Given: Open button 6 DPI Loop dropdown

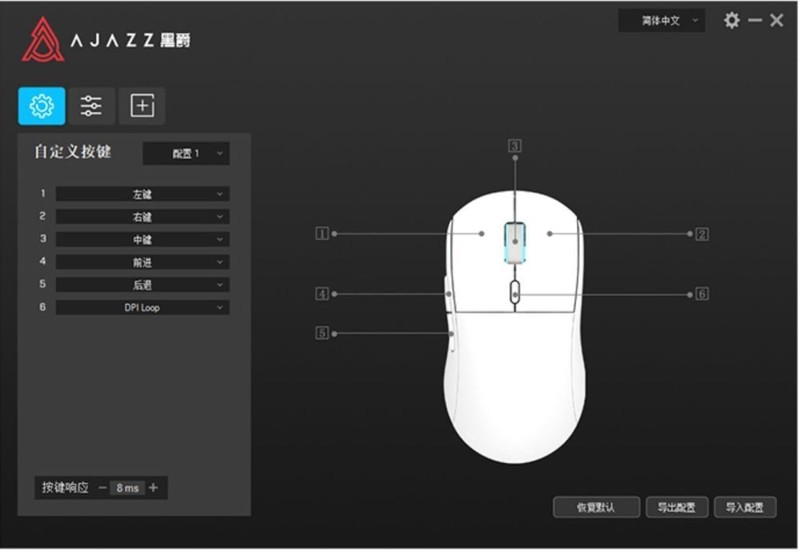Looking at the screenshot, I should [x=142, y=308].
